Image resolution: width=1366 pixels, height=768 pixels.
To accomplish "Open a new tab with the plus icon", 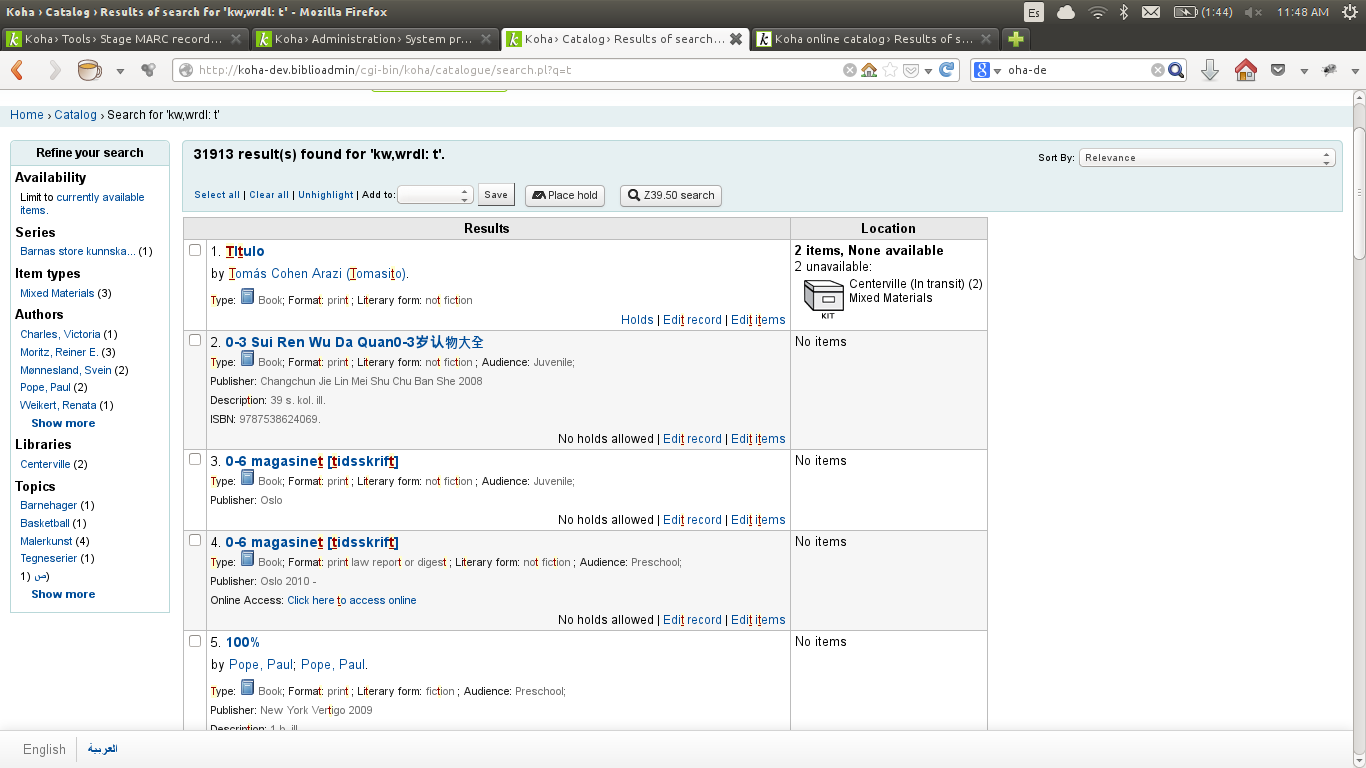I will tap(1015, 39).
